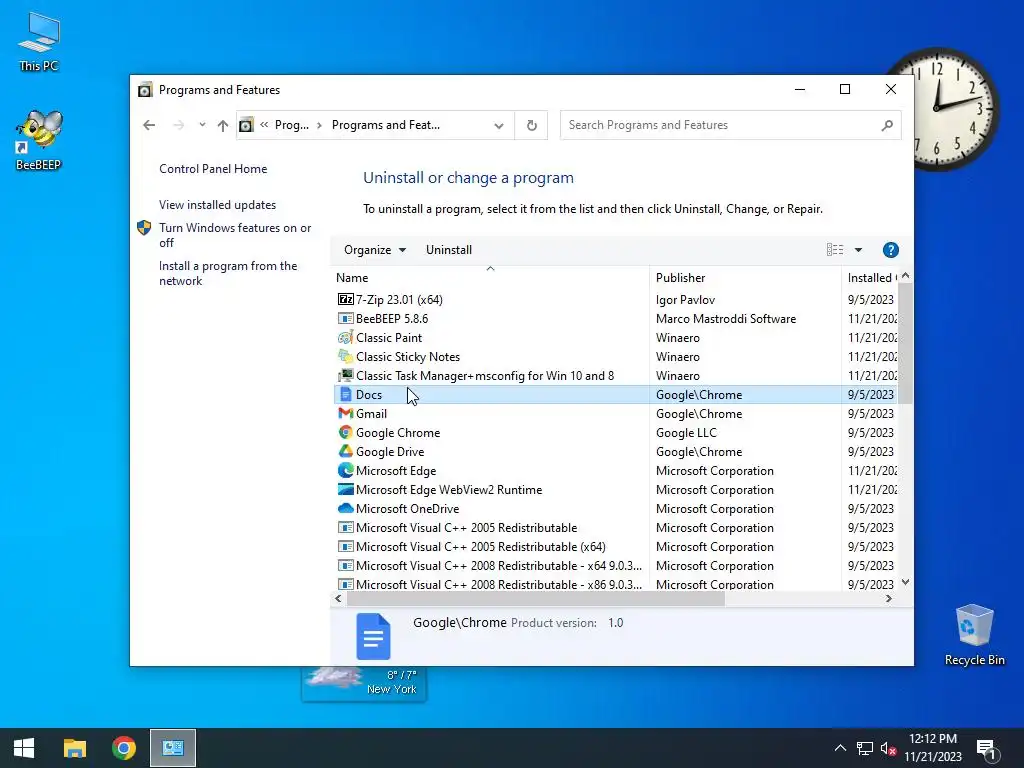This screenshot has height=768, width=1024.
Task: Click Install a program from the network
Action: pyautogui.click(x=228, y=273)
